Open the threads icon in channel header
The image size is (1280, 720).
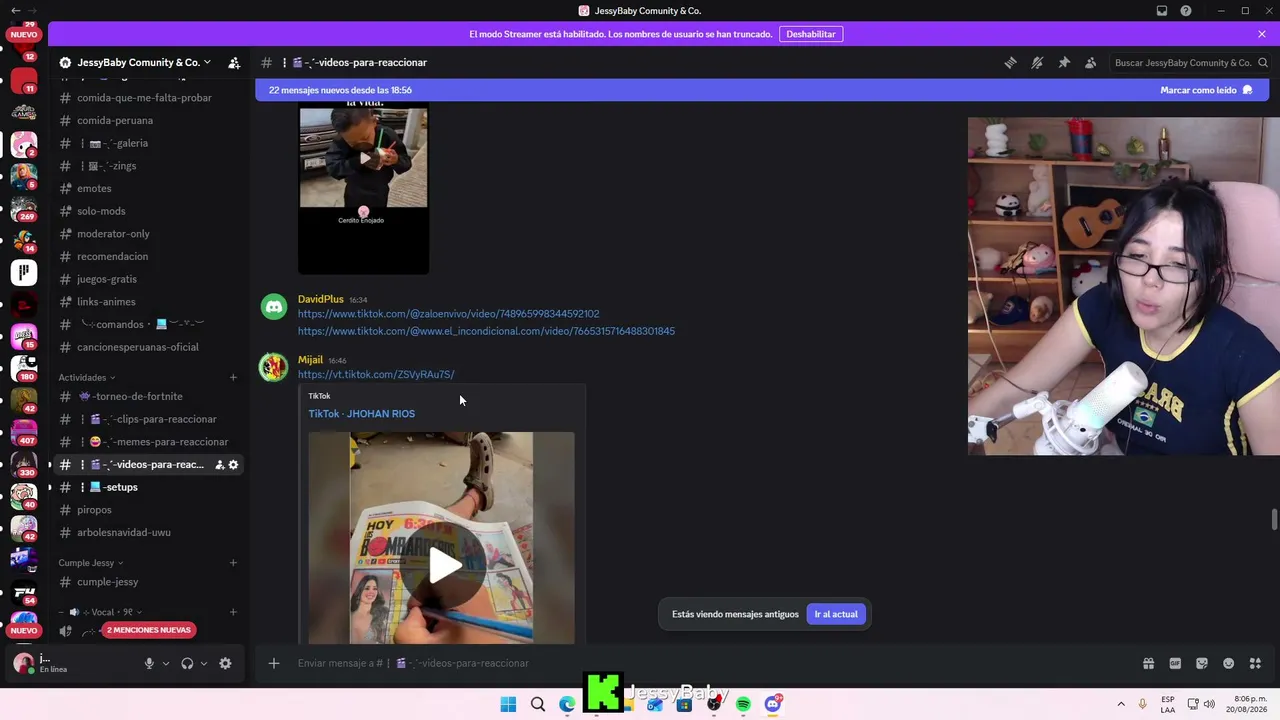(1010, 62)
